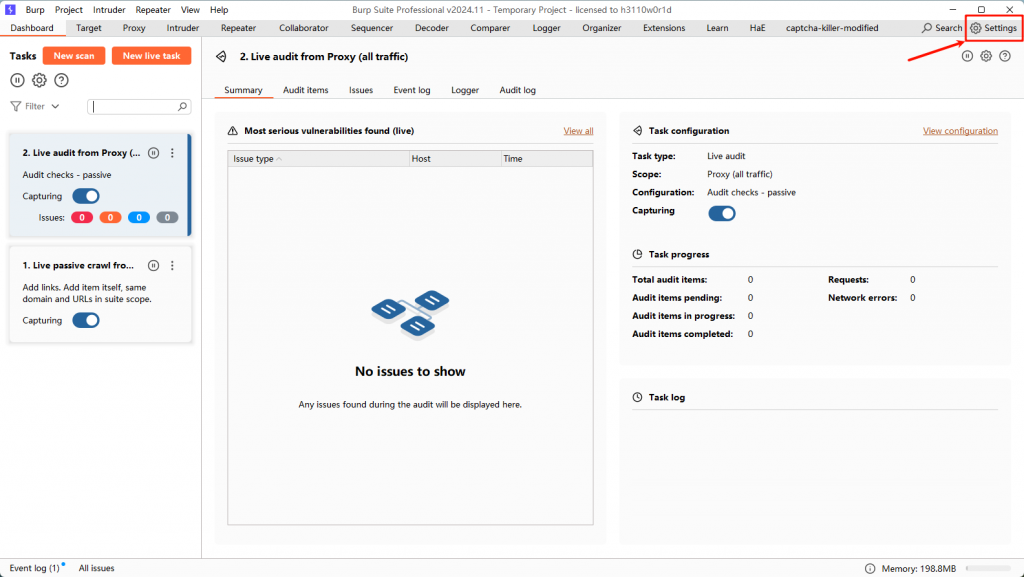Open the Extensions tab
The image size is (1024, 577).
coord(664,28)
